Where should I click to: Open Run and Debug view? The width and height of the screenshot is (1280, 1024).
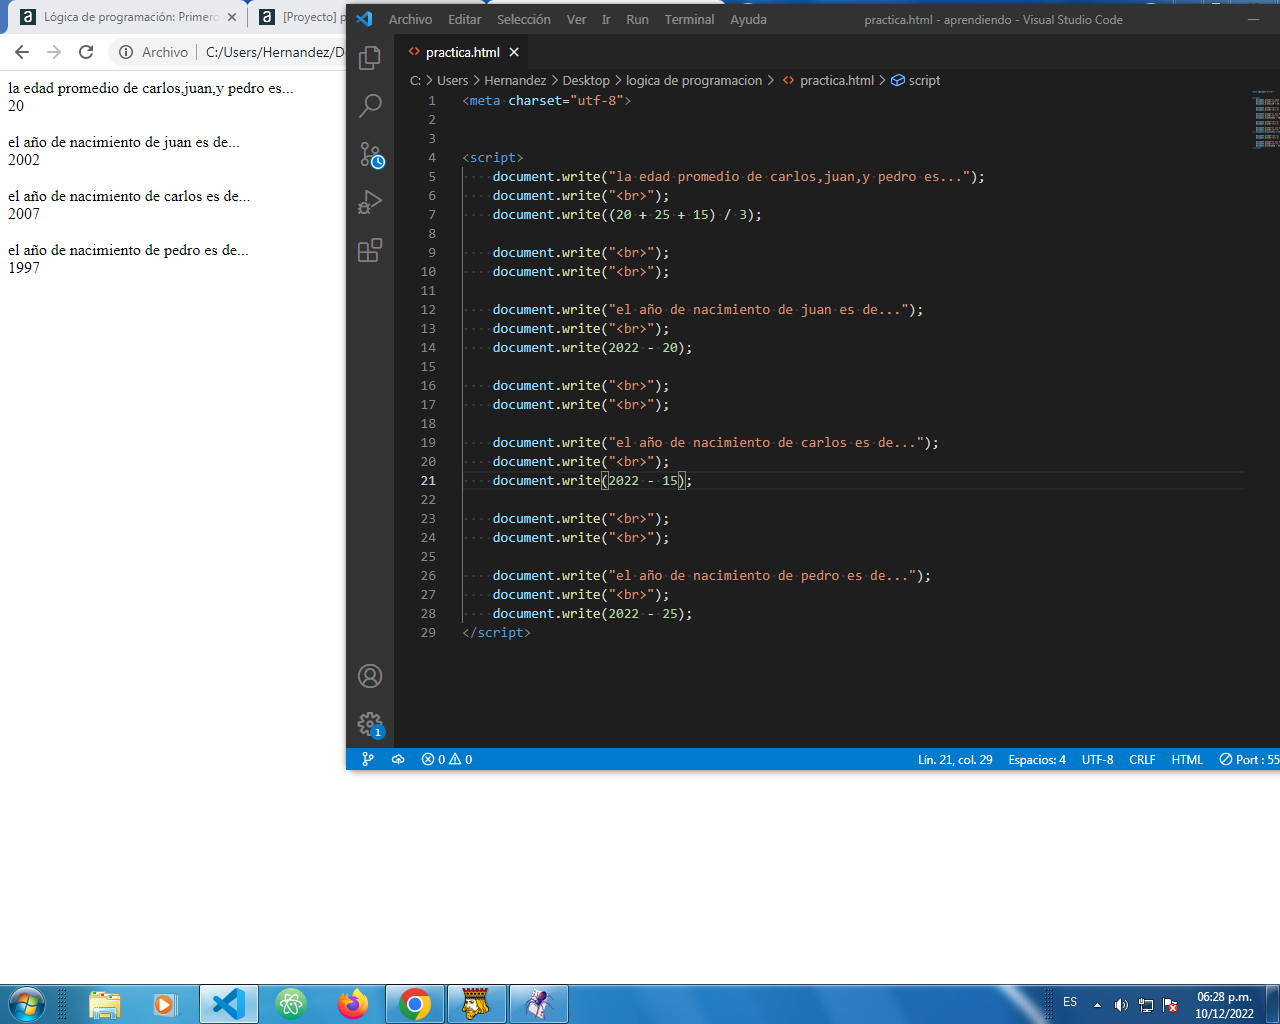[370, 202]
